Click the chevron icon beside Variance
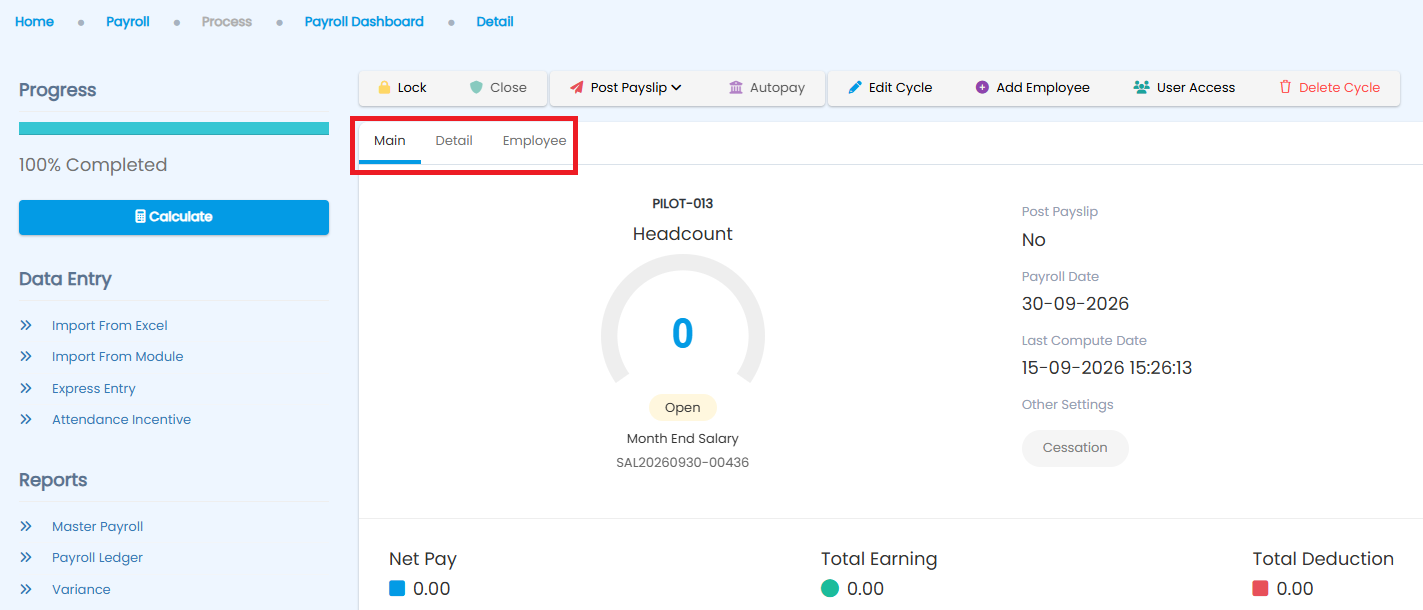The width and height of the screenshot is (1423, 610). coord(26,590)
